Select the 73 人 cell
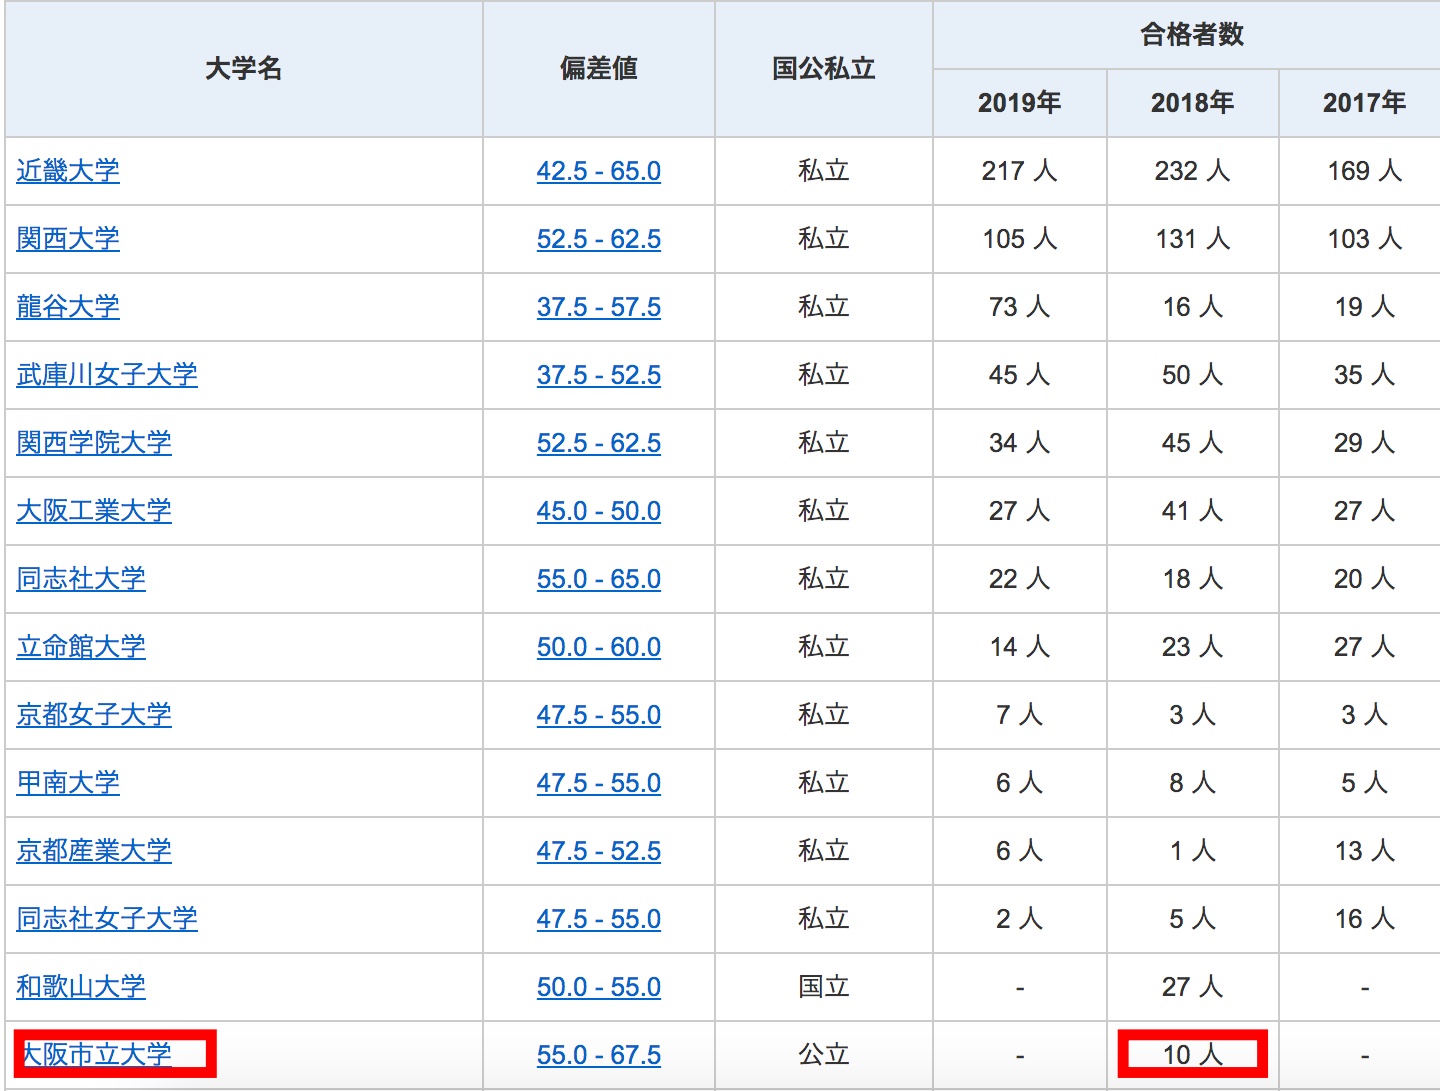The image size is (1440, 1091). click(x=1020, y=307)
